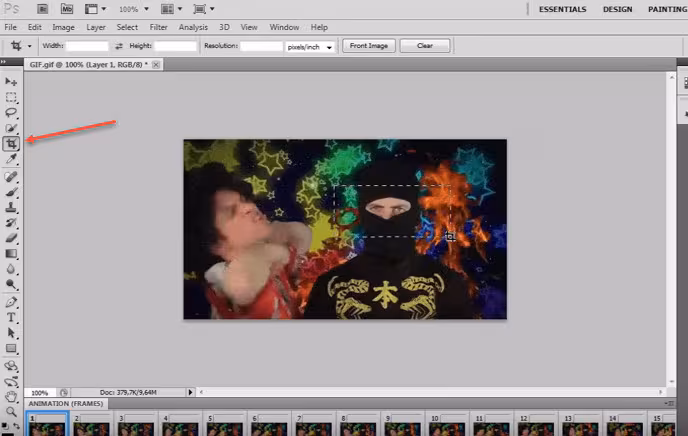Viewport: 688px width, 436px height.
Task: Select the Blur tool
Action: click(11, 269)
